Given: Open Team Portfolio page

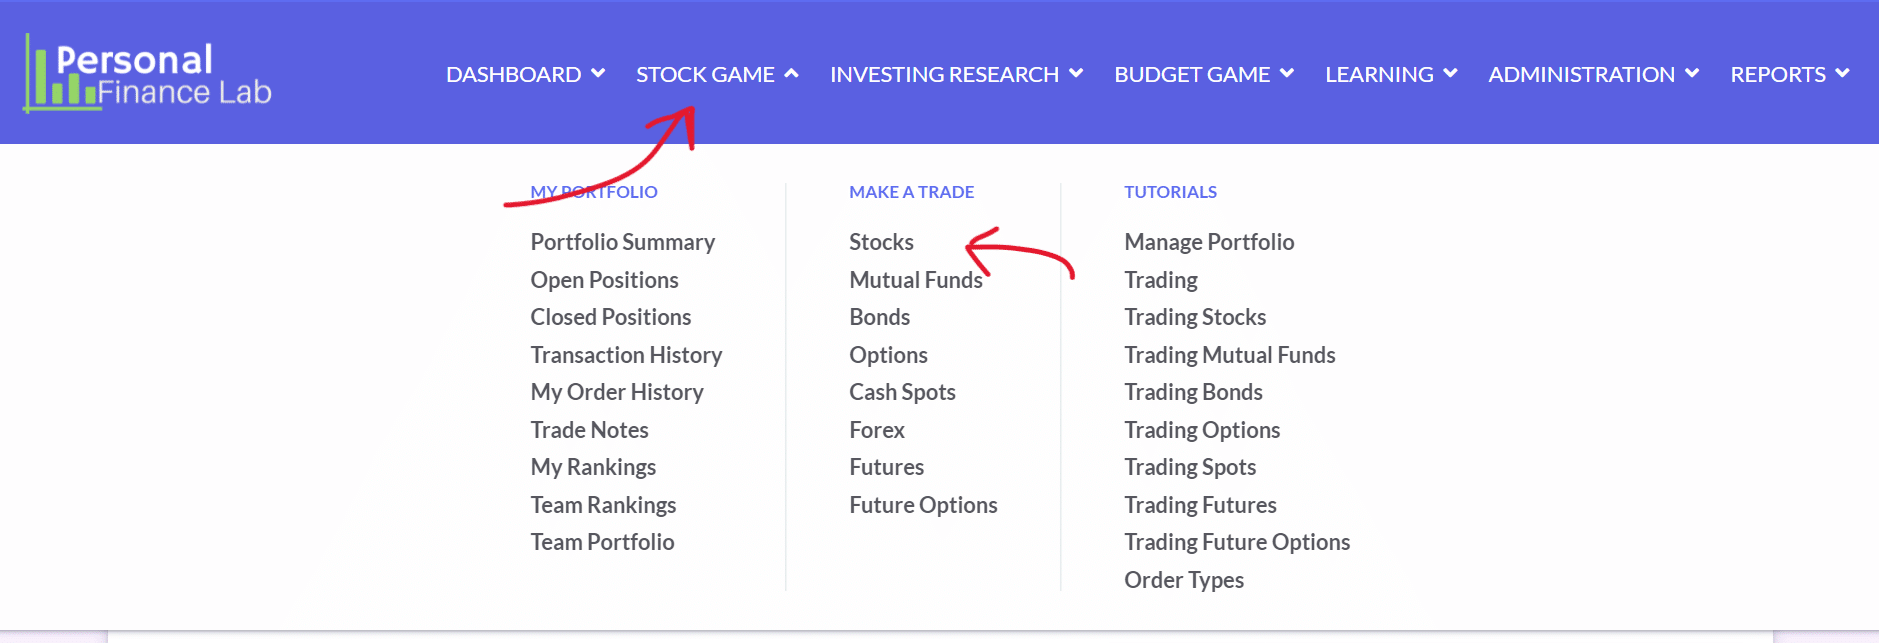Looking at the screenshot, I should [x=602, y=542].
